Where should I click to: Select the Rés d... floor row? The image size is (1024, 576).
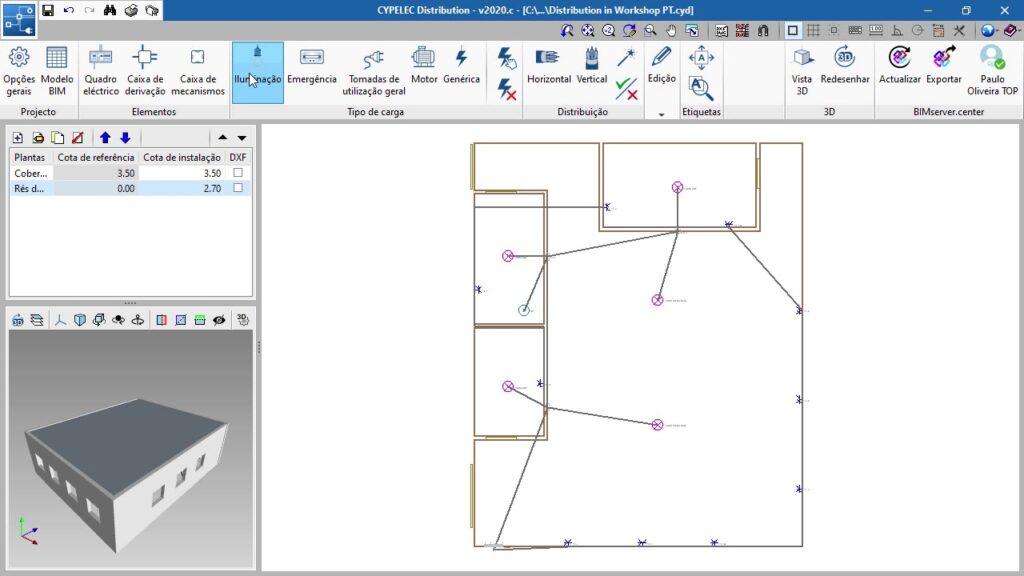[x=30, y=188]
